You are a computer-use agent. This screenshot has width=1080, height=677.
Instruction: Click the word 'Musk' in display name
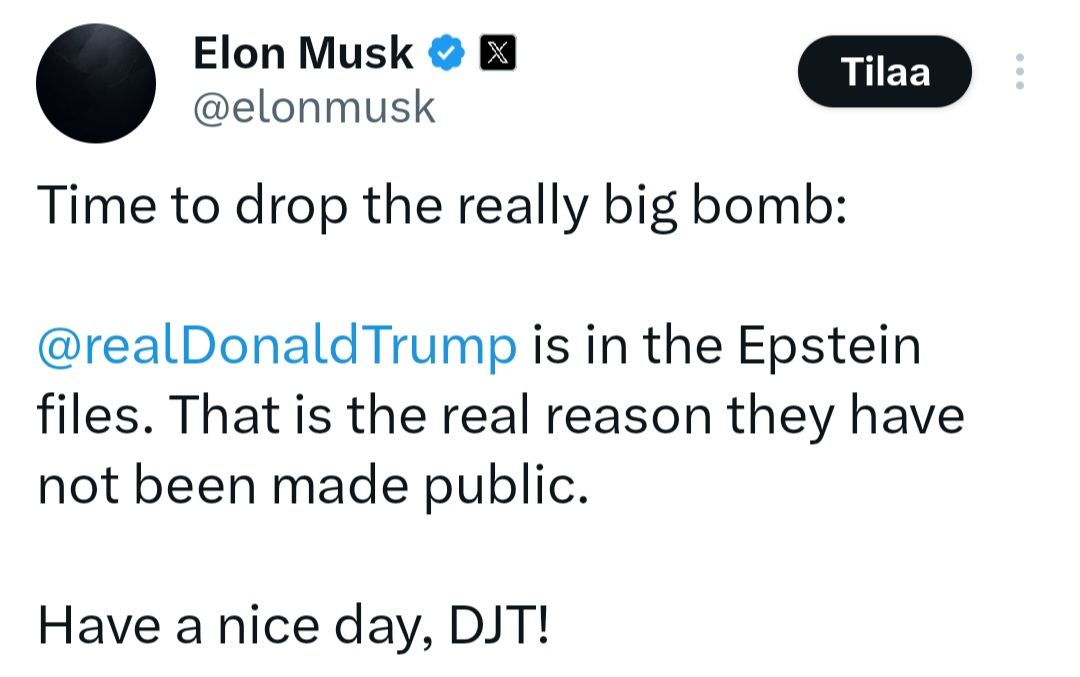tap(356, 53)
